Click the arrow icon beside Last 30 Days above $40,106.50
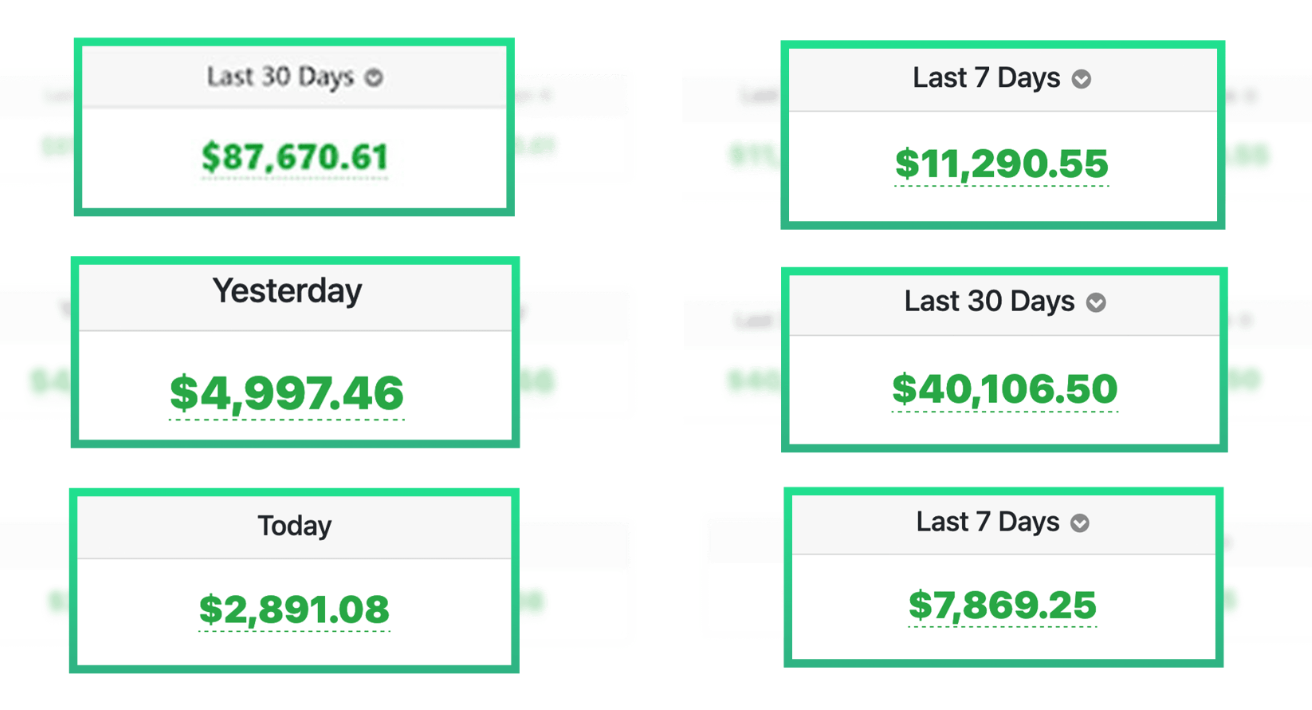 [1096, 303]
